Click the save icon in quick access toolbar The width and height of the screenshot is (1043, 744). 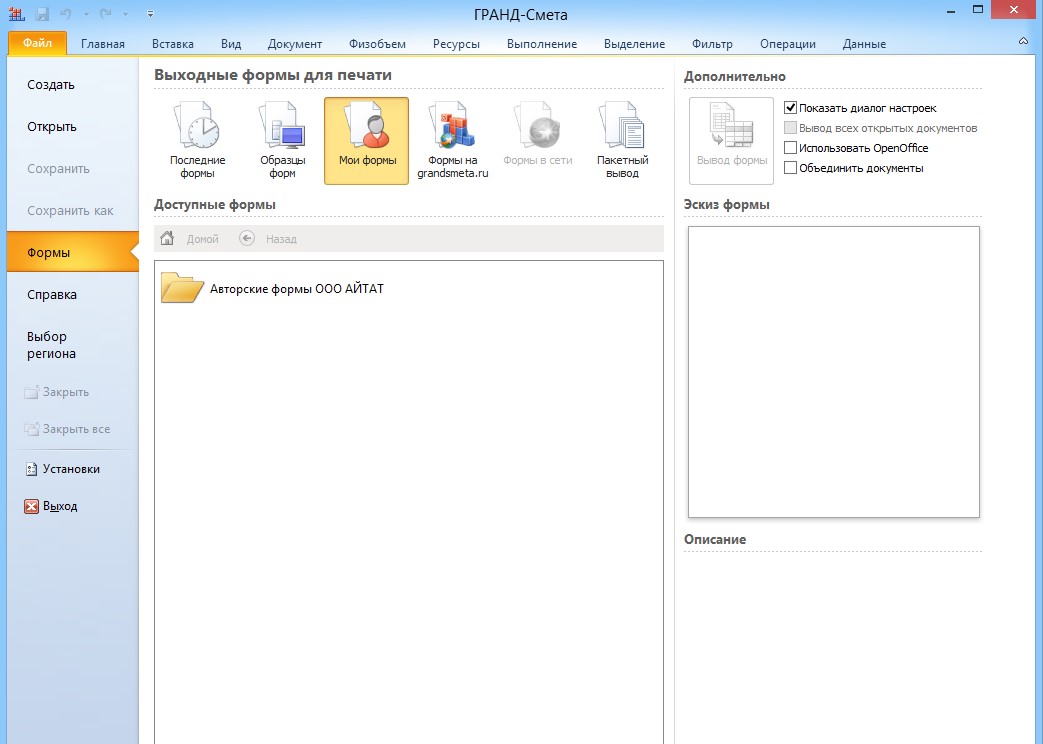coord(42,13)
